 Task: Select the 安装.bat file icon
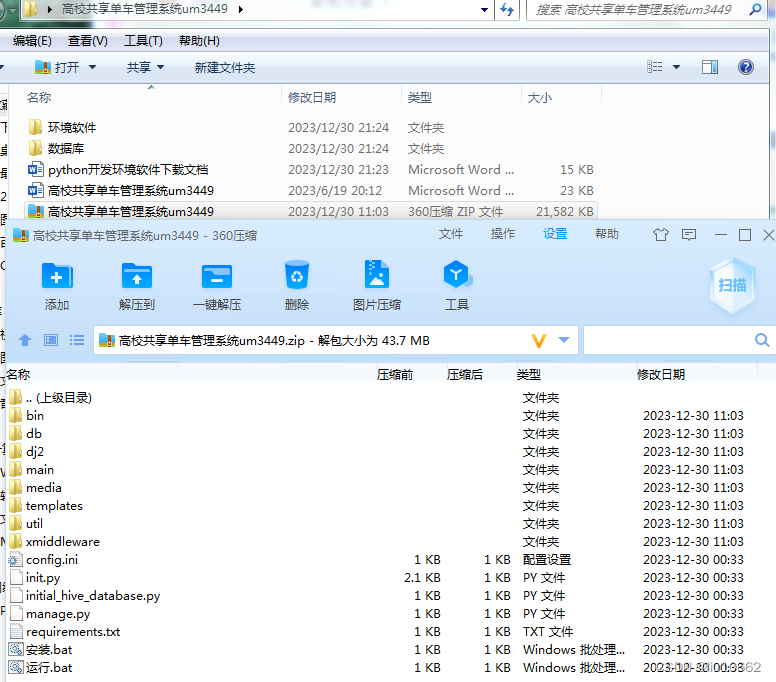16,649
